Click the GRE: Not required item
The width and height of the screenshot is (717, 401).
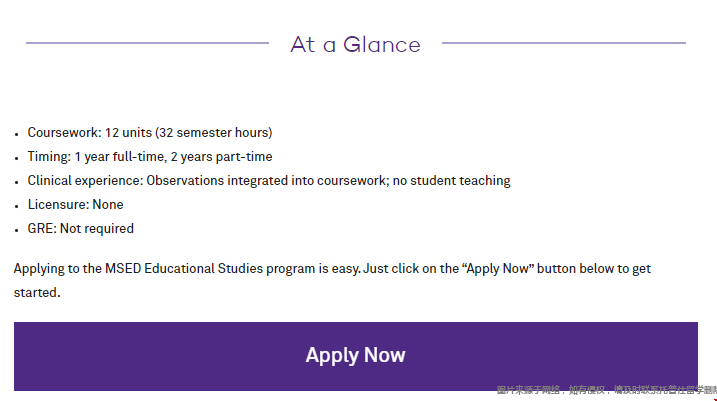click(80, 229)
